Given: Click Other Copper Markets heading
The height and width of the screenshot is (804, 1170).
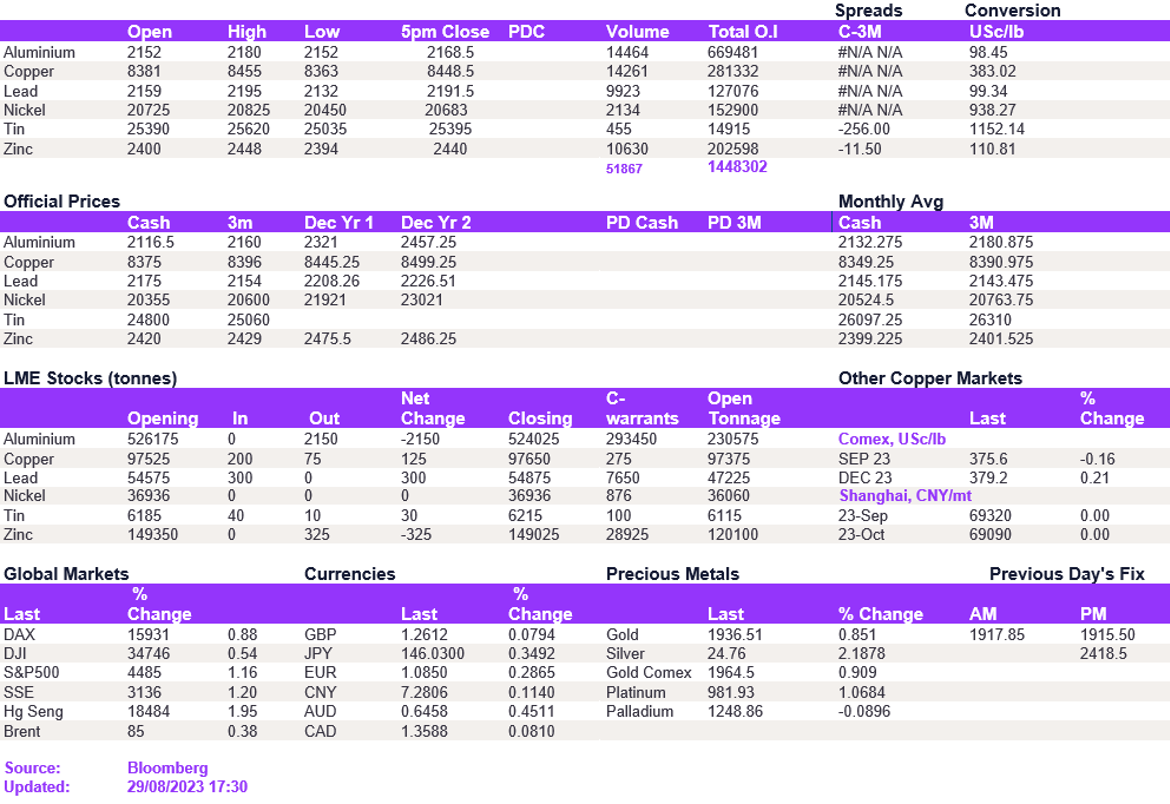Looking at the screenshot, I should (930, 378).
